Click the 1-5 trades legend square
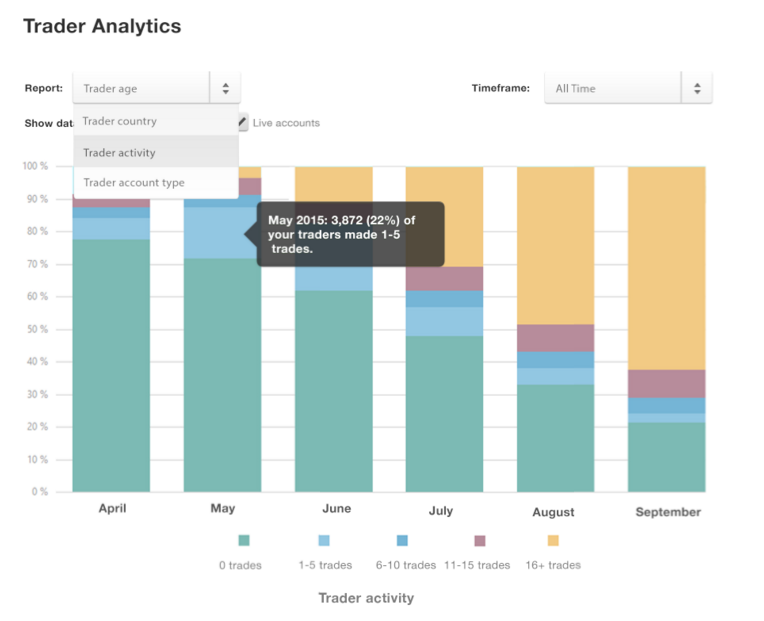 (x=324, y=541)
